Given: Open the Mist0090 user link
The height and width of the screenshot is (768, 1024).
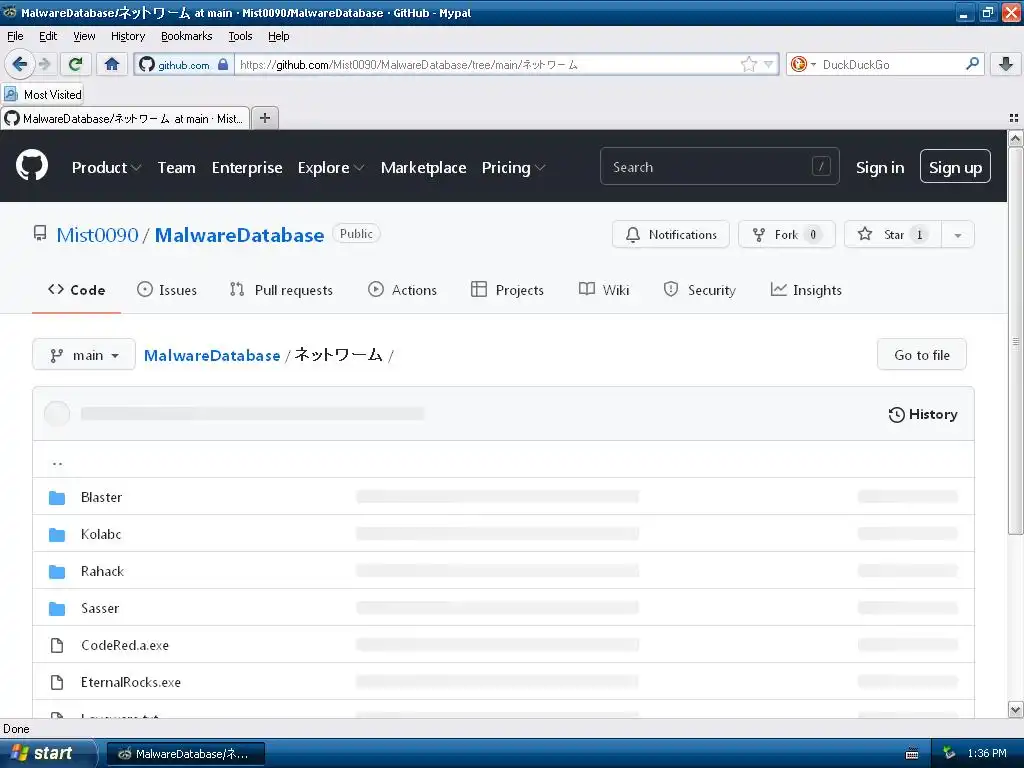Looking at the screenshot, I should (97, 234).
